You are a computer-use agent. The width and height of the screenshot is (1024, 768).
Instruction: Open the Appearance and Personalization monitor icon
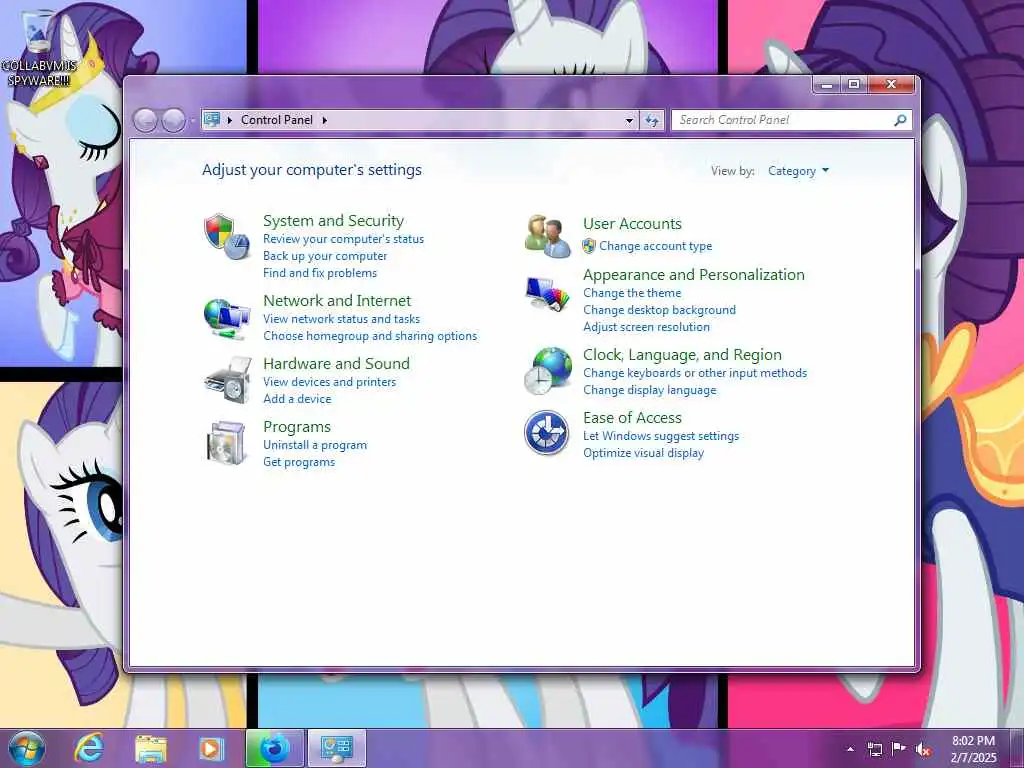pos(547,294)
